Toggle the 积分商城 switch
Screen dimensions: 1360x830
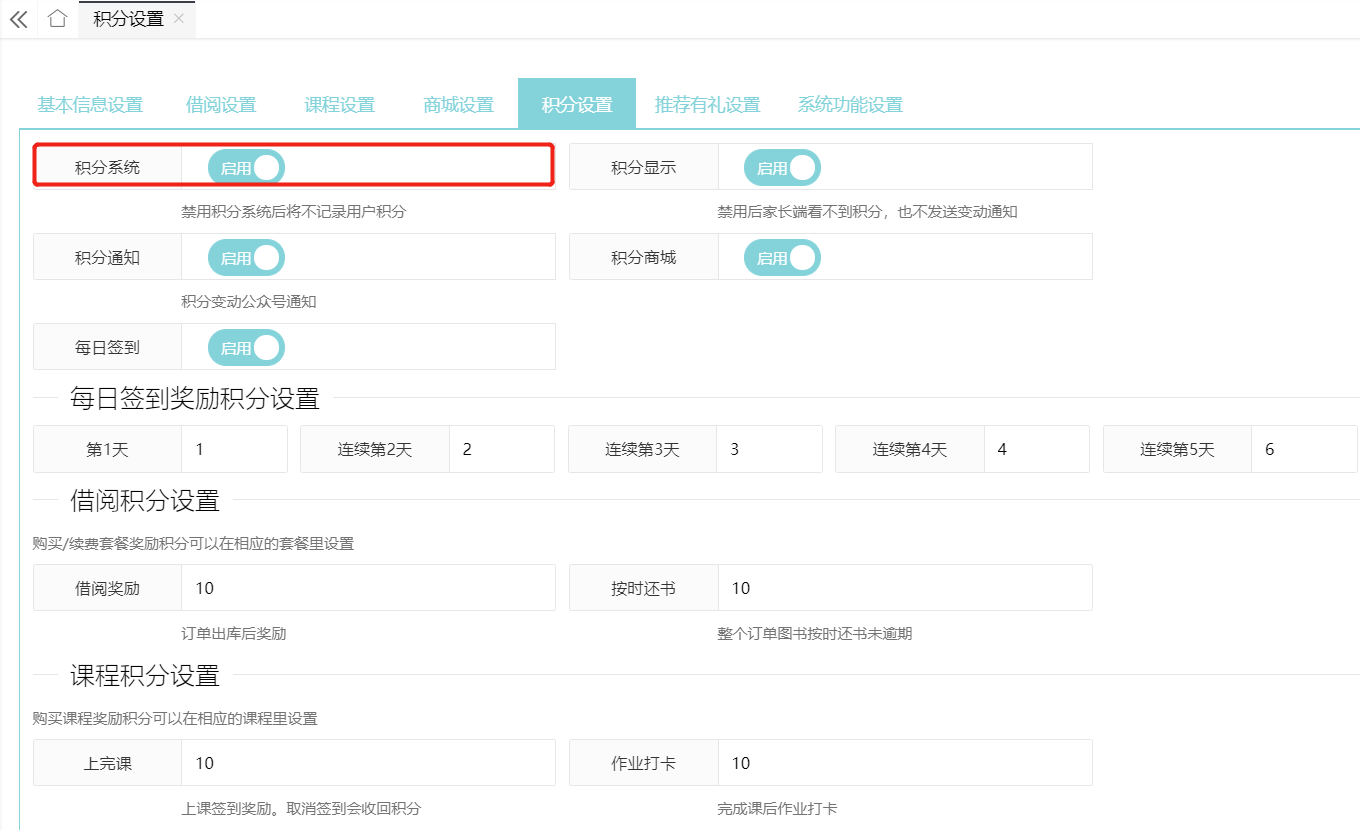(782, 258)
